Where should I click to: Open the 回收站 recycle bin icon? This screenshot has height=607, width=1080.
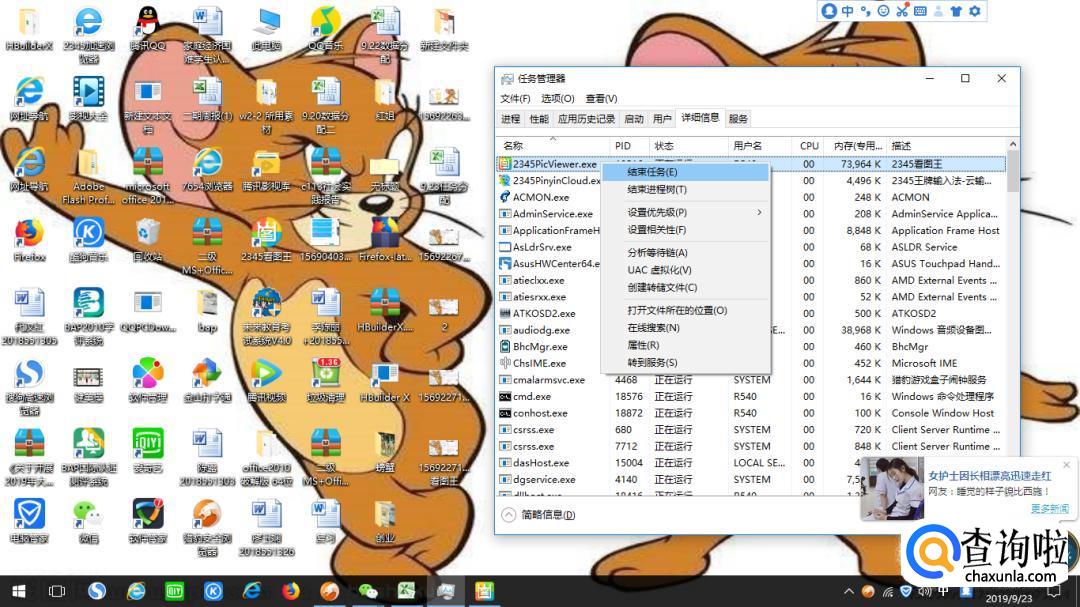click(147, 240)
